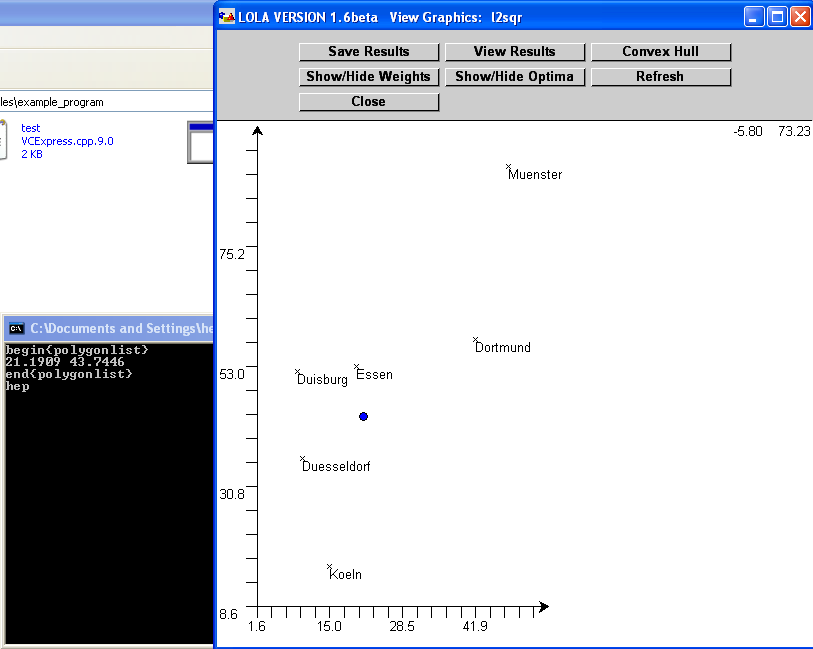Image resolution: width=813 pixels, height=649 pixels.
Task: Select the test VCExpress.cpp file icon
Action: pyautogui.click(x=3, y=140)
